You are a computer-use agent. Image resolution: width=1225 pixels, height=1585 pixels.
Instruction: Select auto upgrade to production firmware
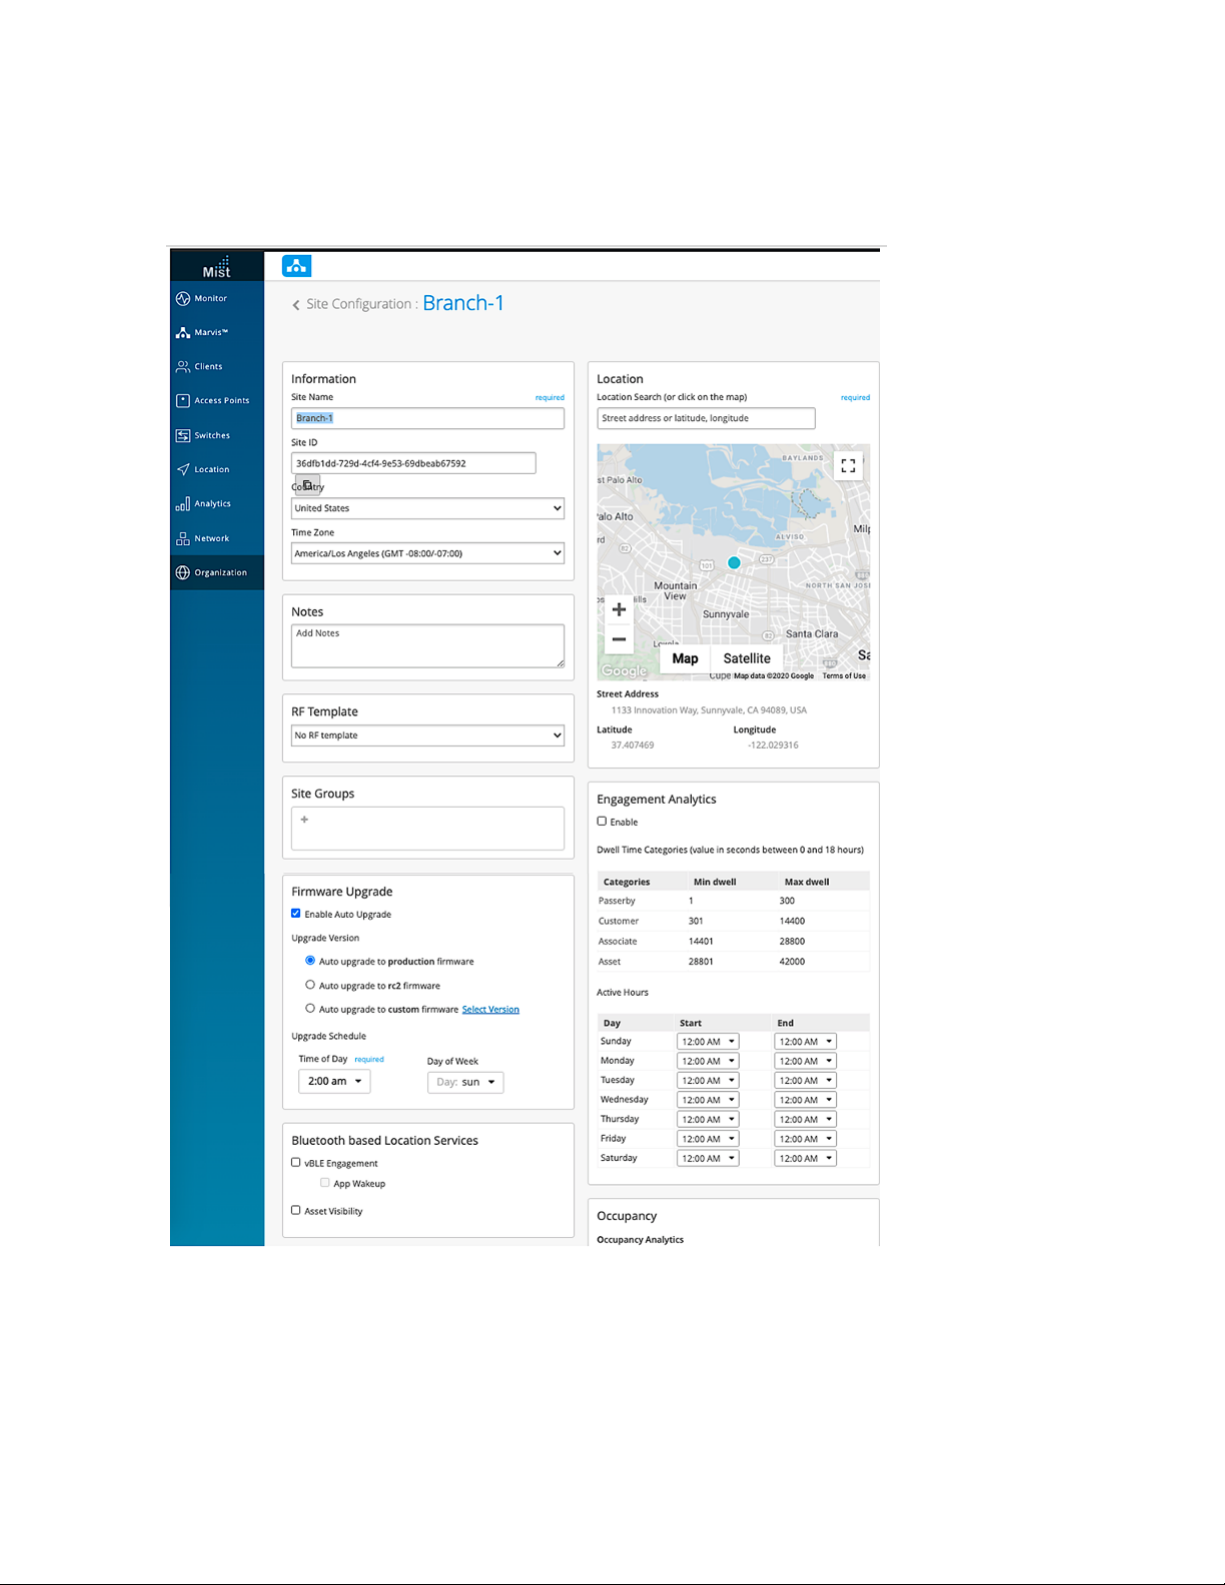click(310, 960)
